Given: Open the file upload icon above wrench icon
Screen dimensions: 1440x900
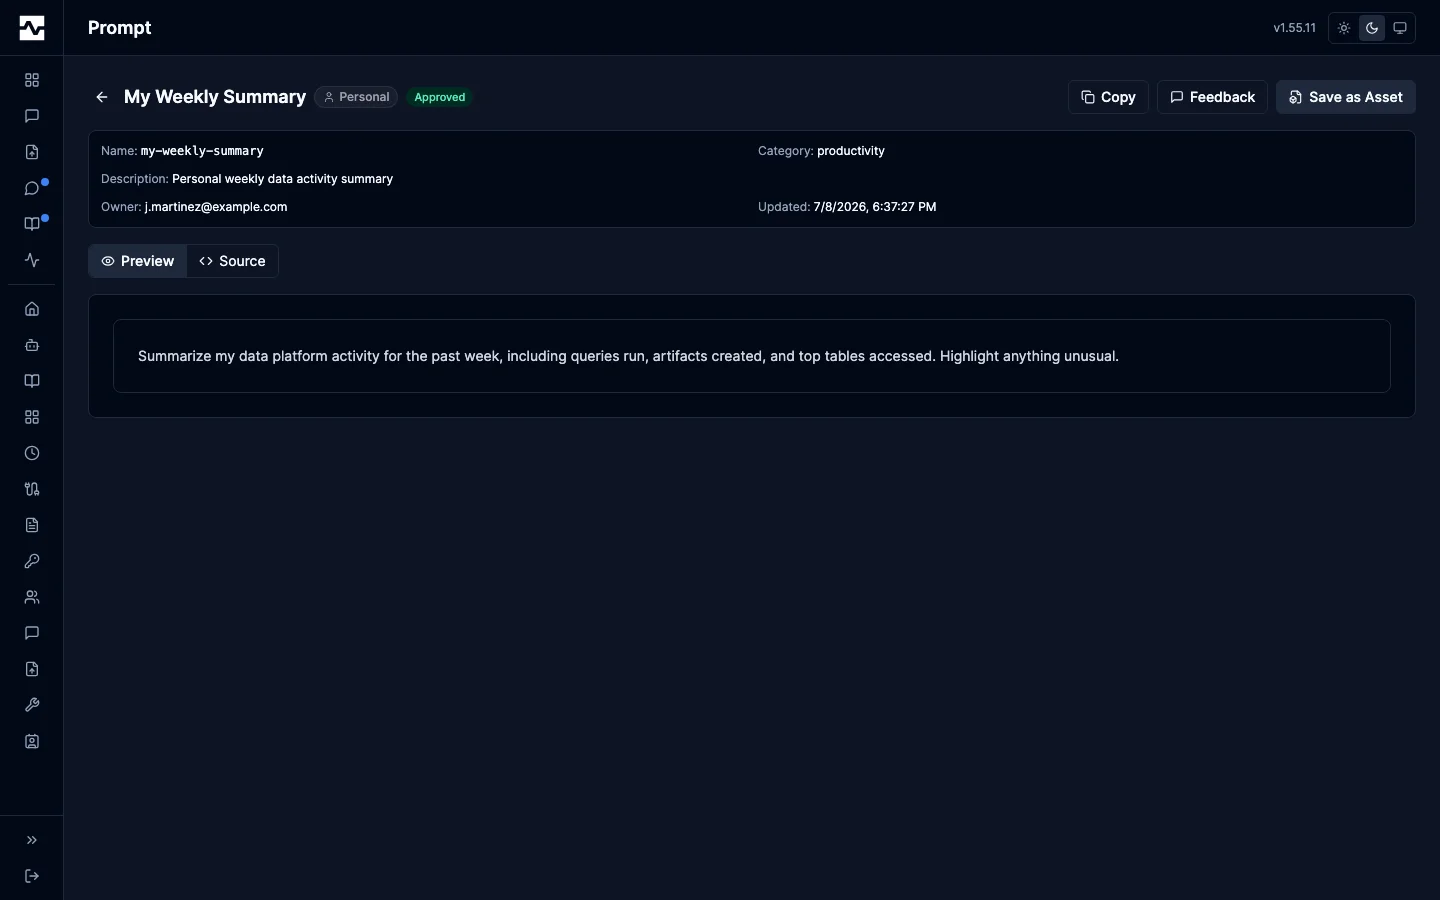Looking at the screenshot, I should [32, 669].
